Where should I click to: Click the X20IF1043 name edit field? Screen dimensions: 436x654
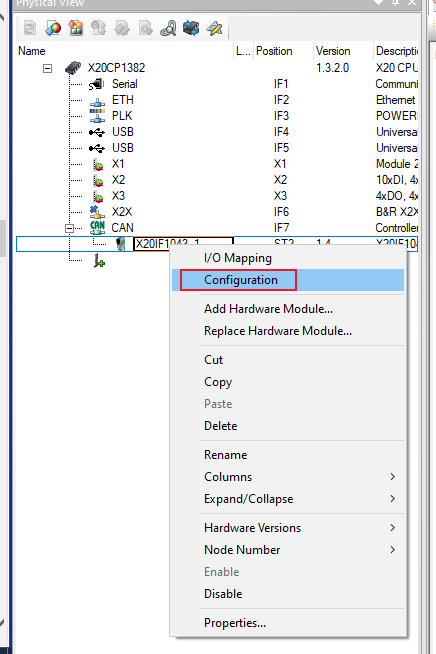(183, 244)
